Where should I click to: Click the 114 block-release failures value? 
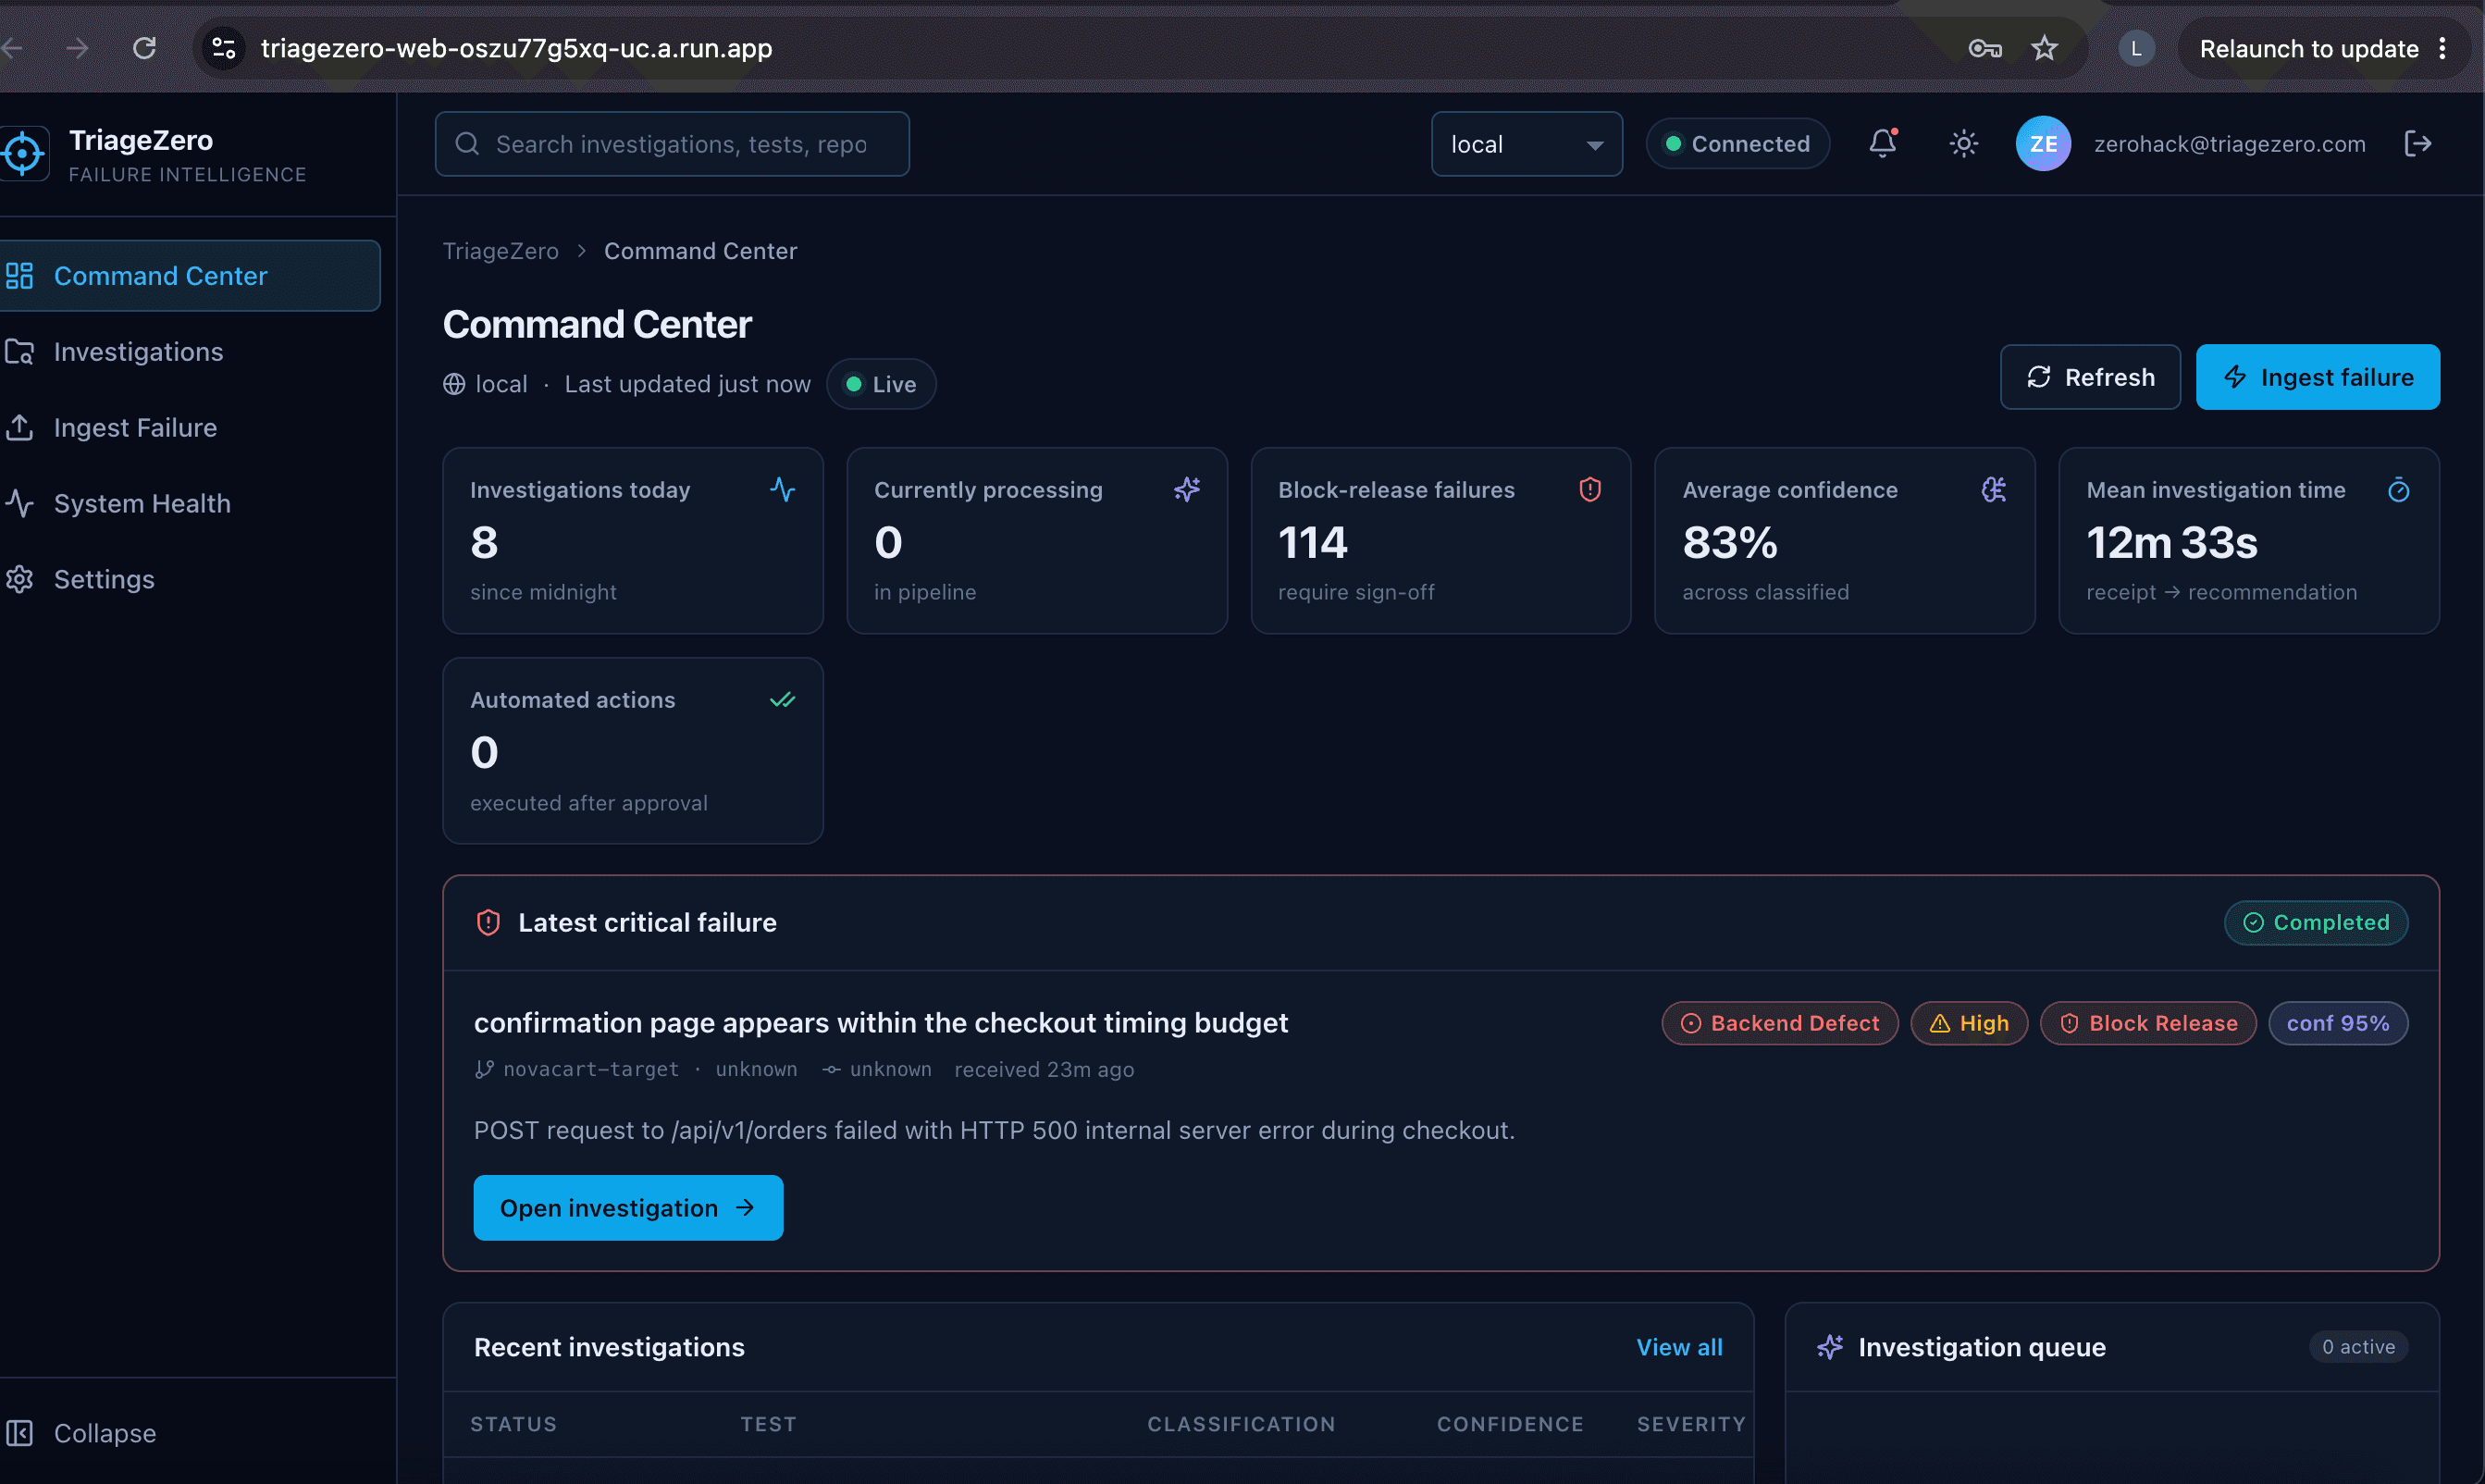pyautogui.click(x=1313, y=543)
